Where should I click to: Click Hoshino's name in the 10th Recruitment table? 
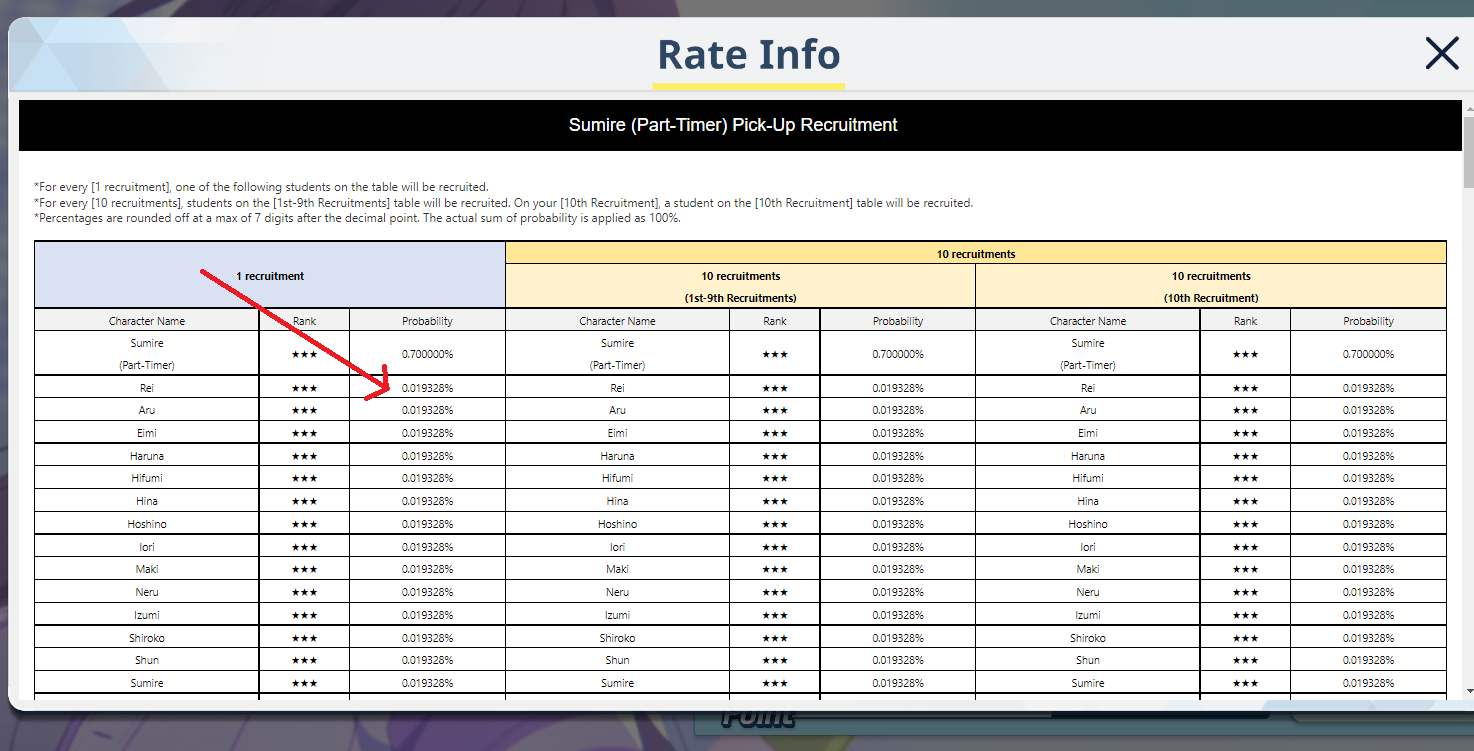pos(1088,524)
